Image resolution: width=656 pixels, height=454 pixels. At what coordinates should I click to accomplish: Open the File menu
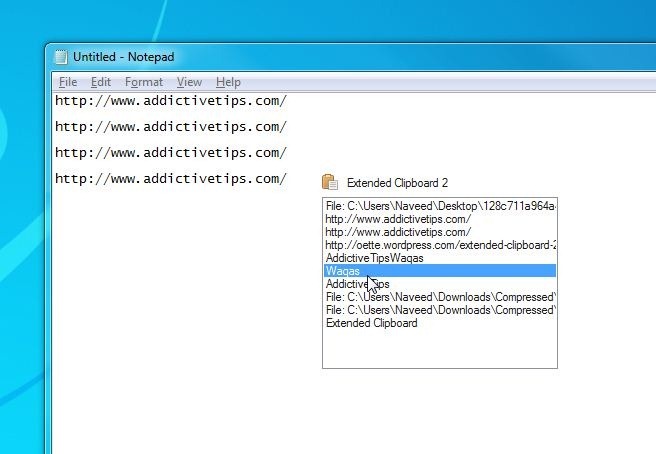click(x=68, y=82)
